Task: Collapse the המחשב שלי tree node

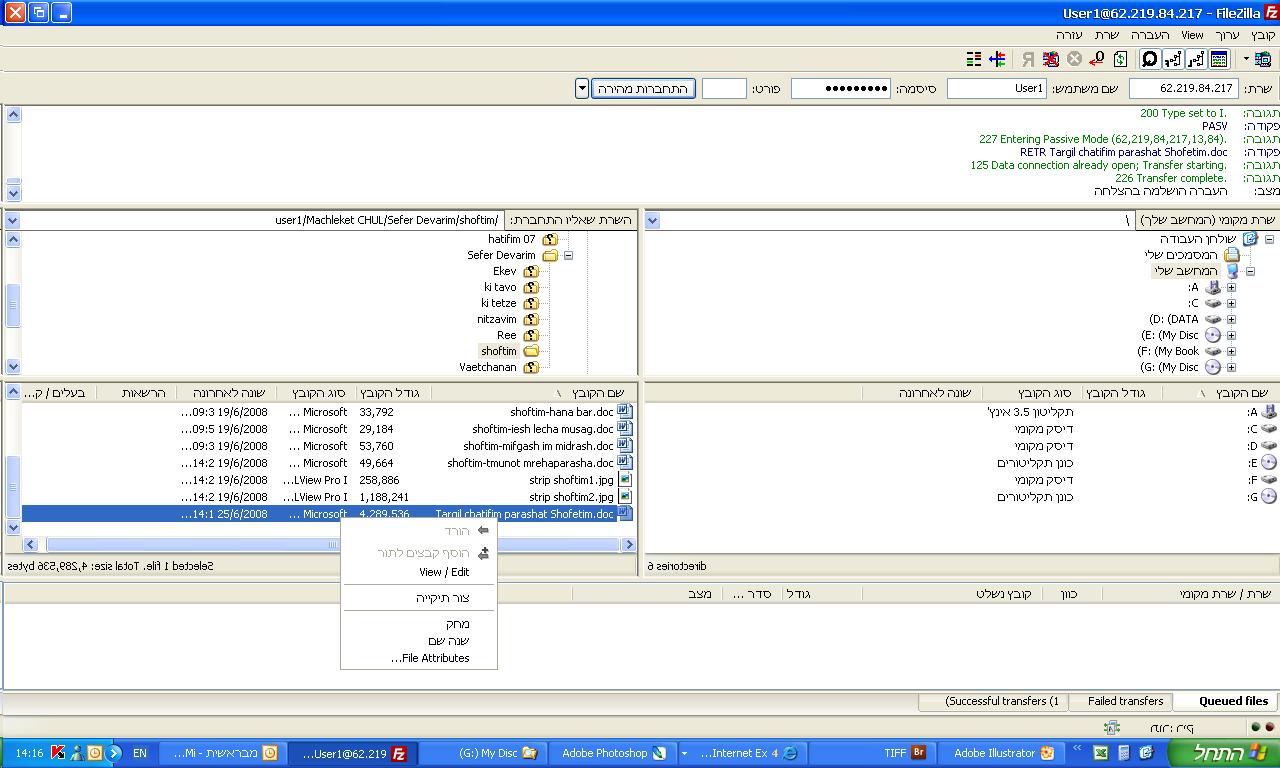Action: (1250, 271)
